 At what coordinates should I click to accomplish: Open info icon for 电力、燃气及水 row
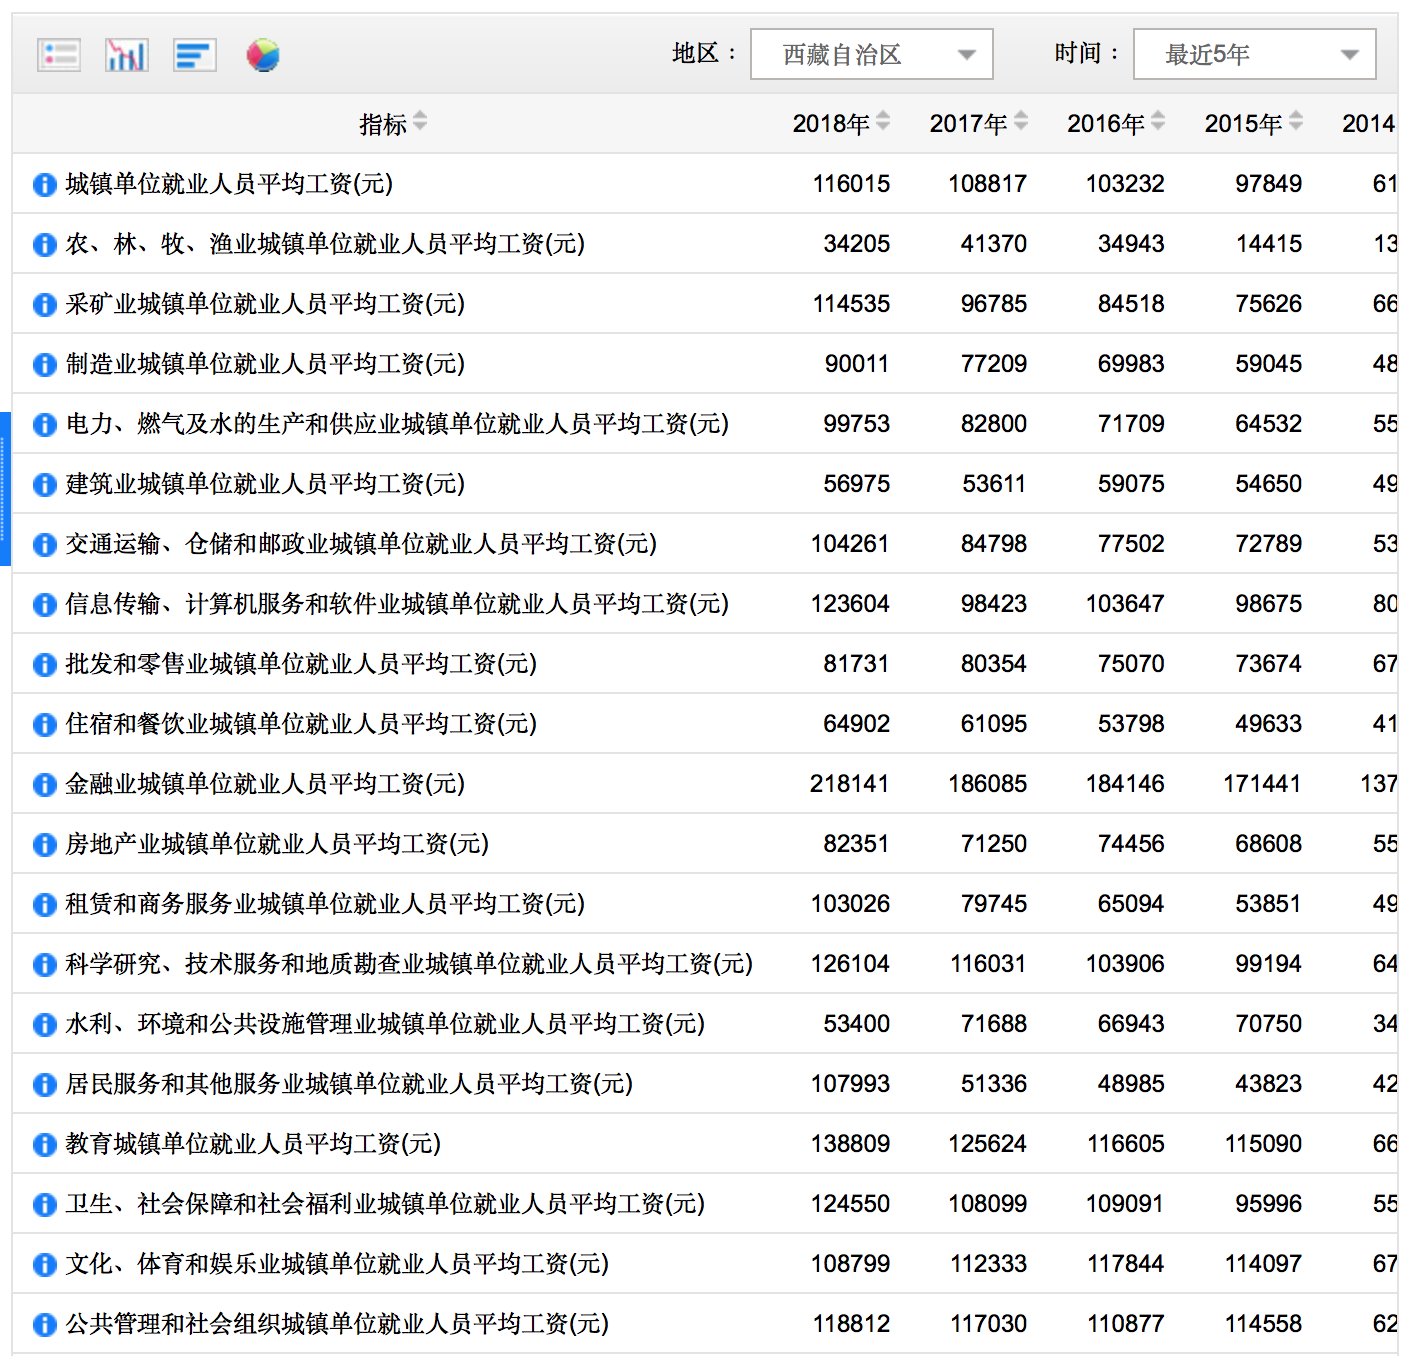(x=44, y=424)
